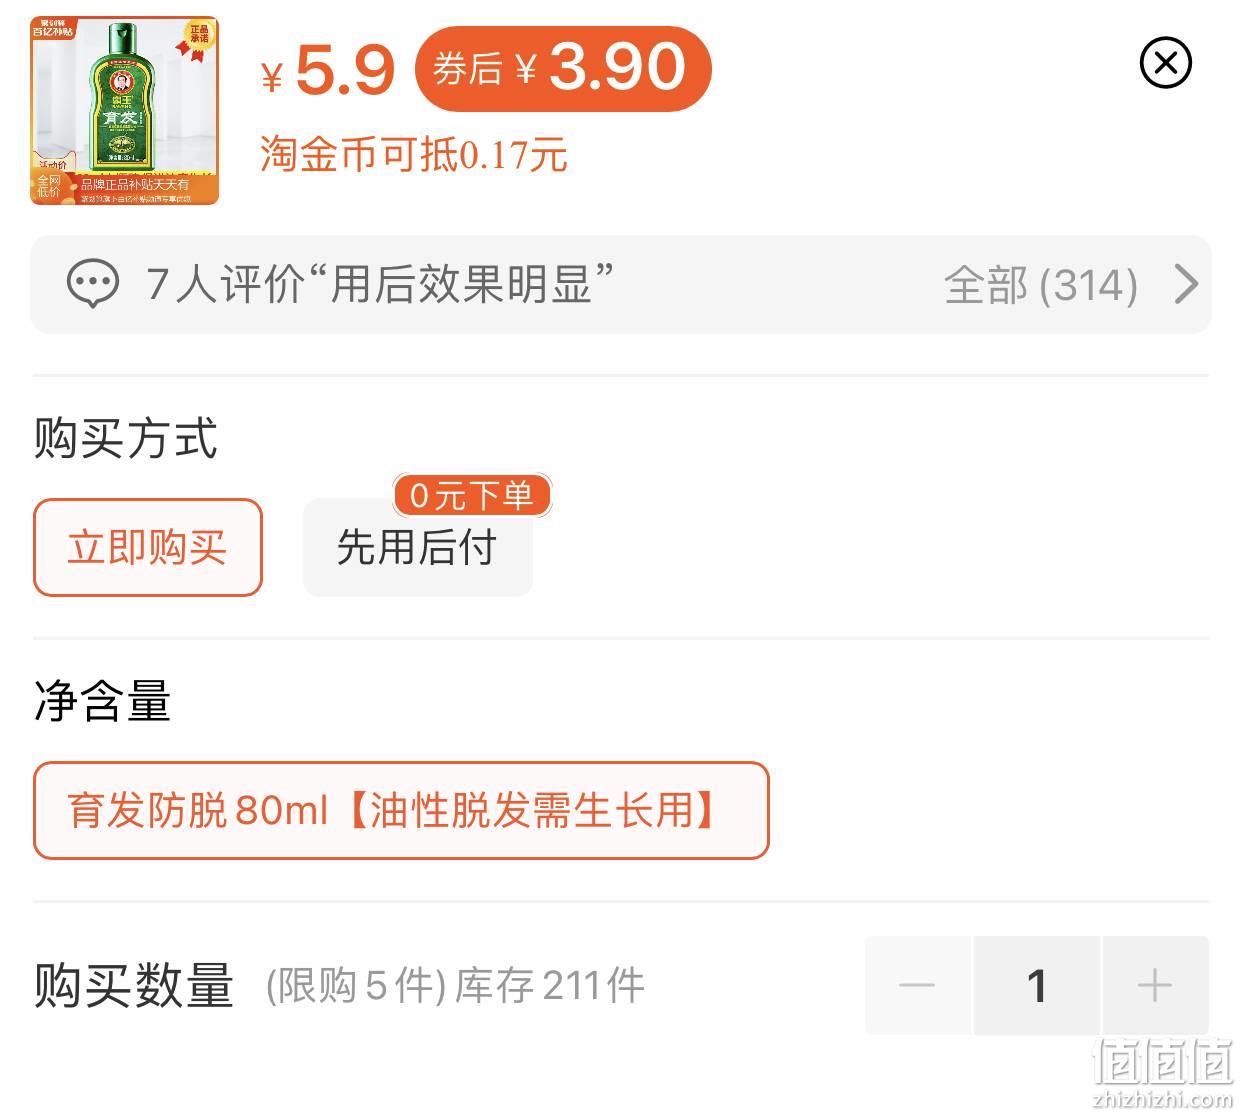The width and height of the screenshot is (1242, 1117).
Task: Tap the 0元下单 promo badge
Action: tap(471, 495)
